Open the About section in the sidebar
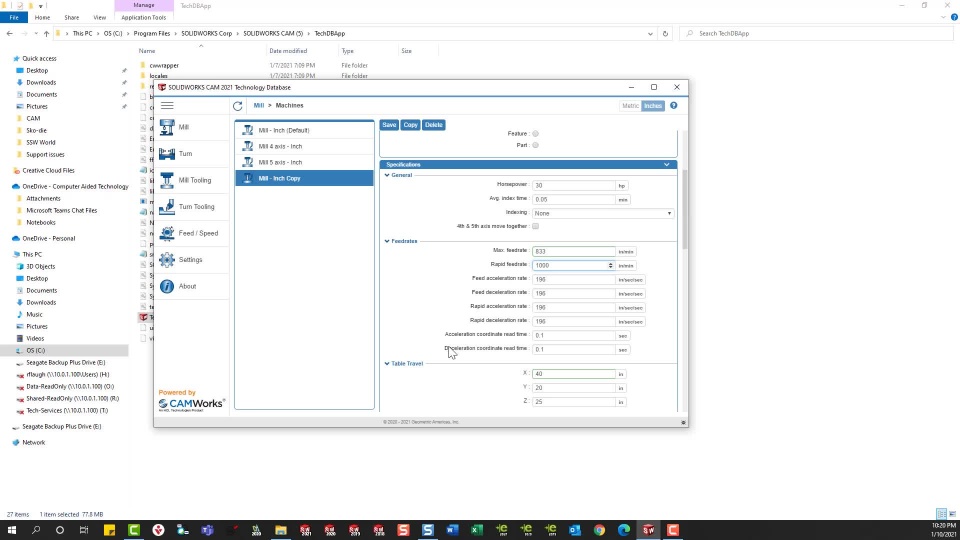This screenshot has height=540, width=960. click(x=192, y=287)
